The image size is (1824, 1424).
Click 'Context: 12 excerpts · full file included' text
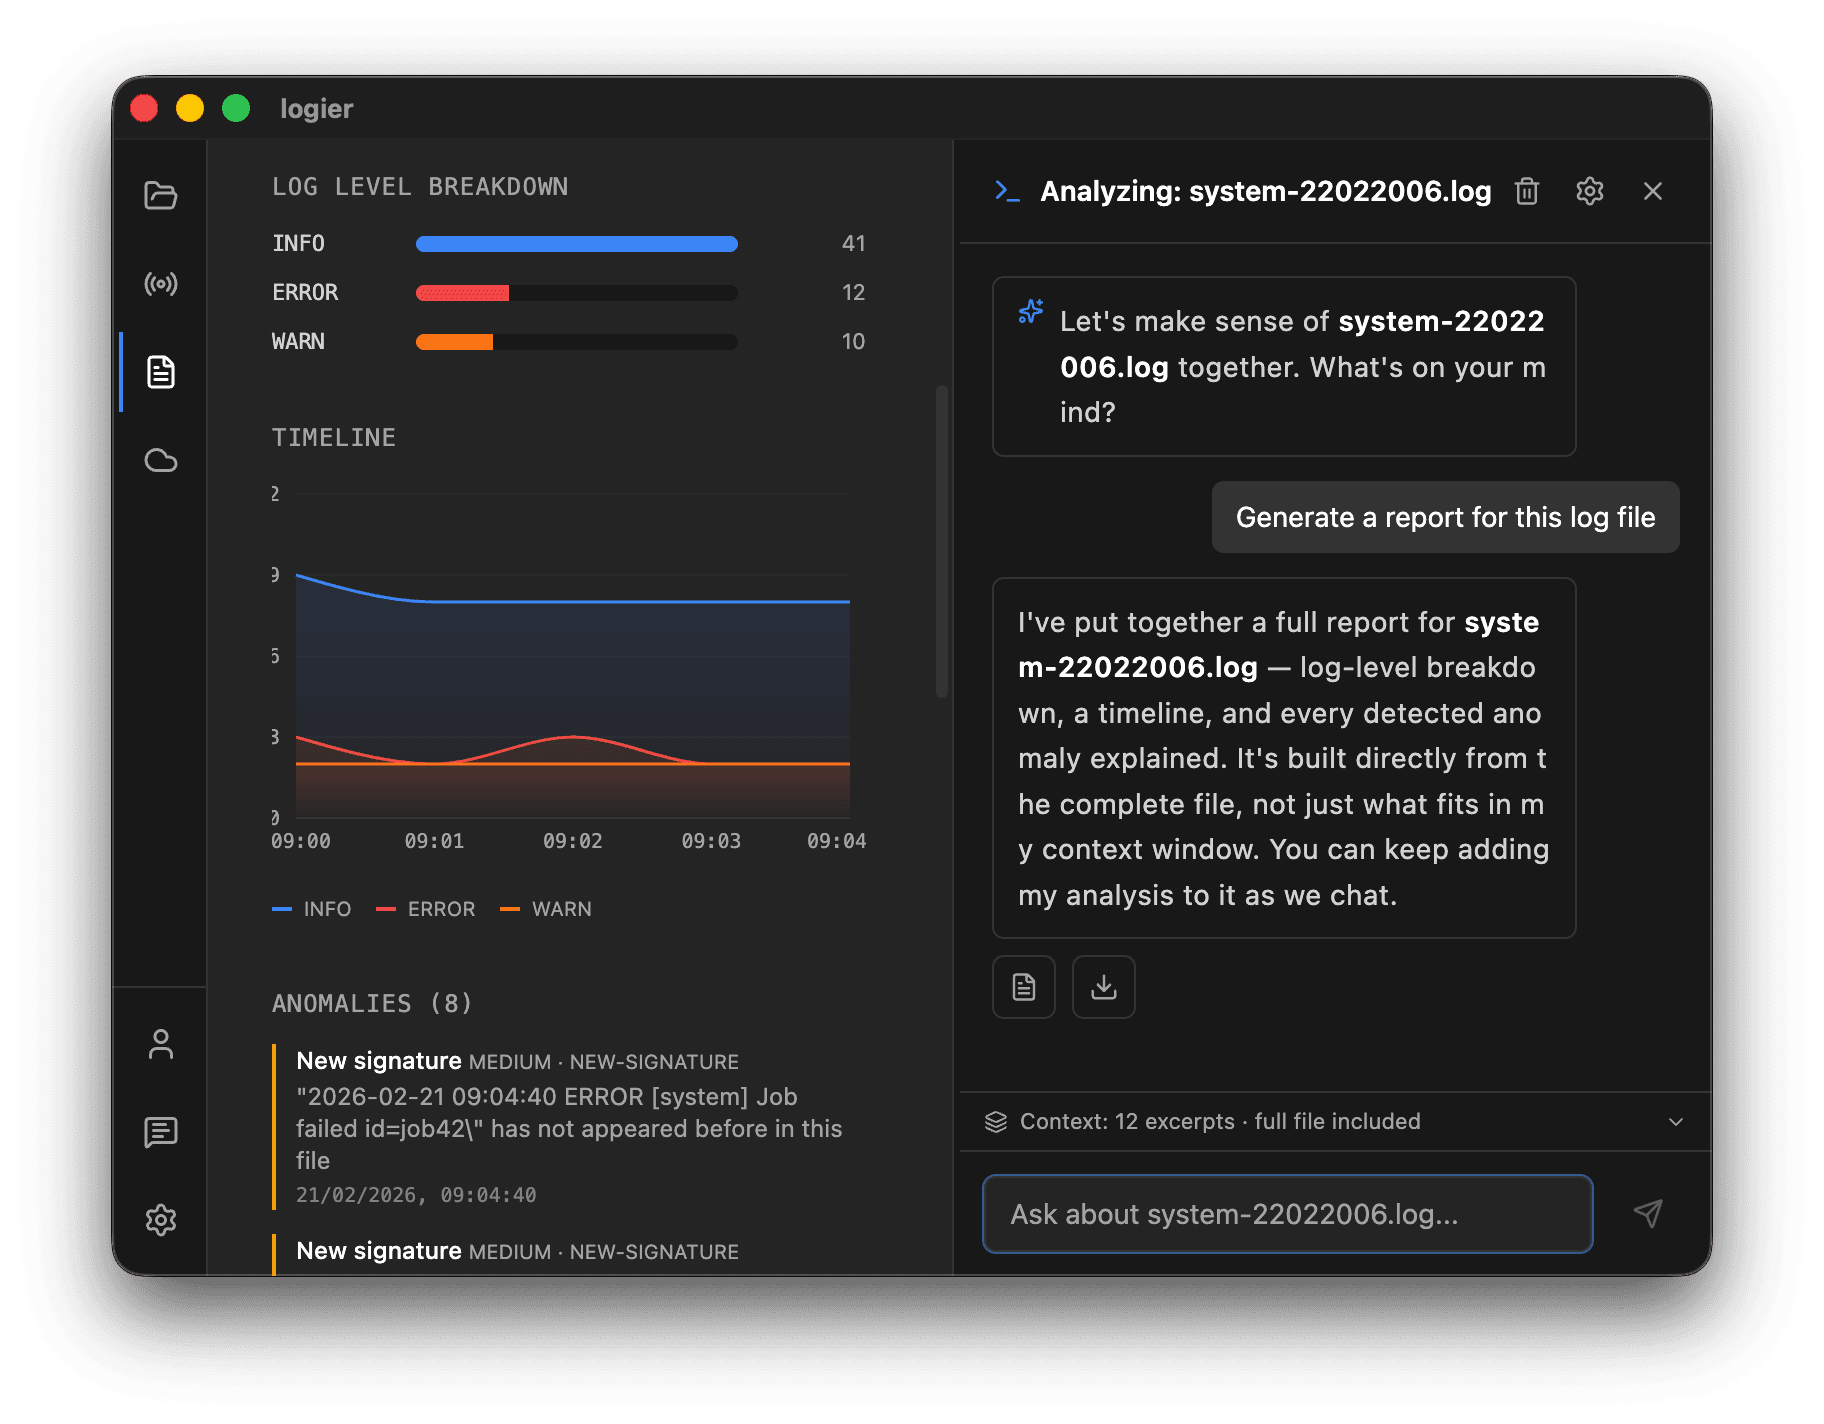[x=1220, y=1122]
